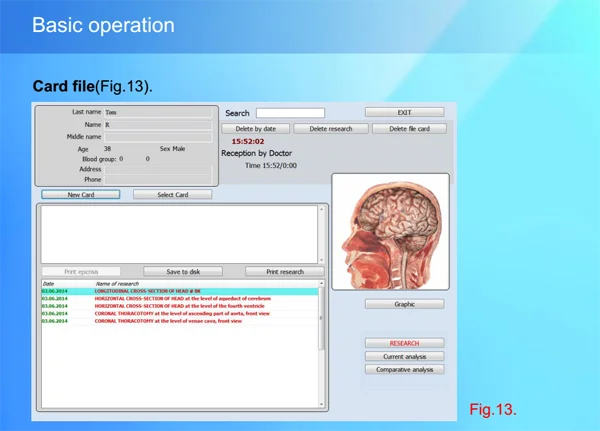The width and height of the screenshot is (600, 431).
Task: Click the Age value 38
Action: pos(108,149)
